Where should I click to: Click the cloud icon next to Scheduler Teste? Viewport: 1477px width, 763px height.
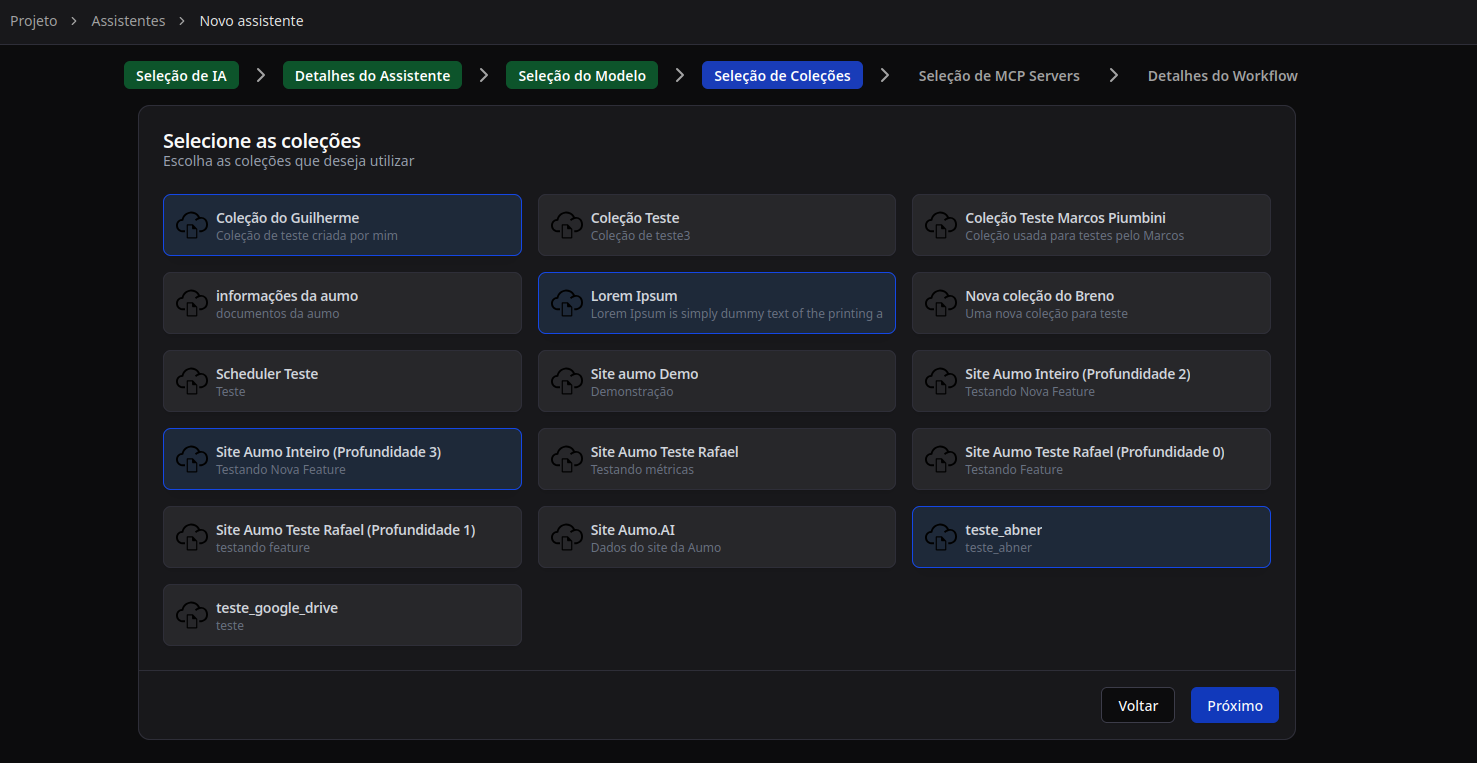pos(192,381)
